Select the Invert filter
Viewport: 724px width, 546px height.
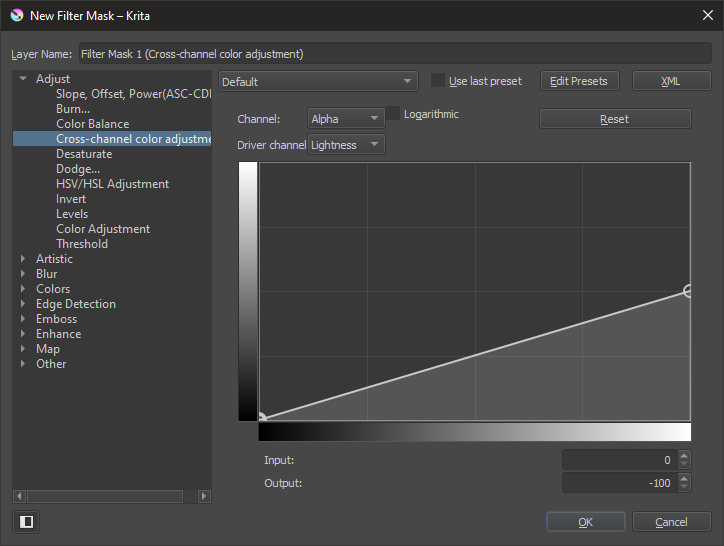click(x=71, y=199)
